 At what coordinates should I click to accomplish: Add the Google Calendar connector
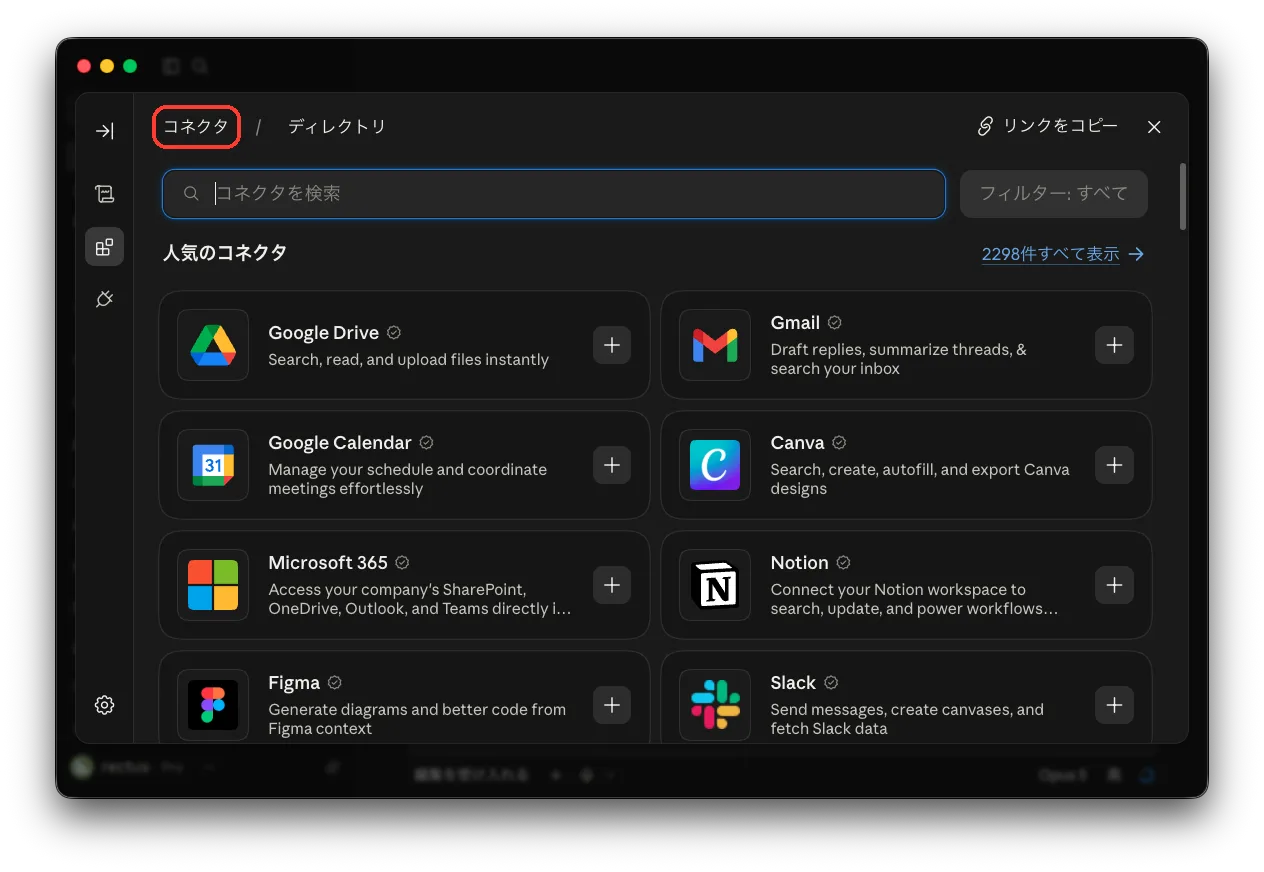click(x=612, y=465)
